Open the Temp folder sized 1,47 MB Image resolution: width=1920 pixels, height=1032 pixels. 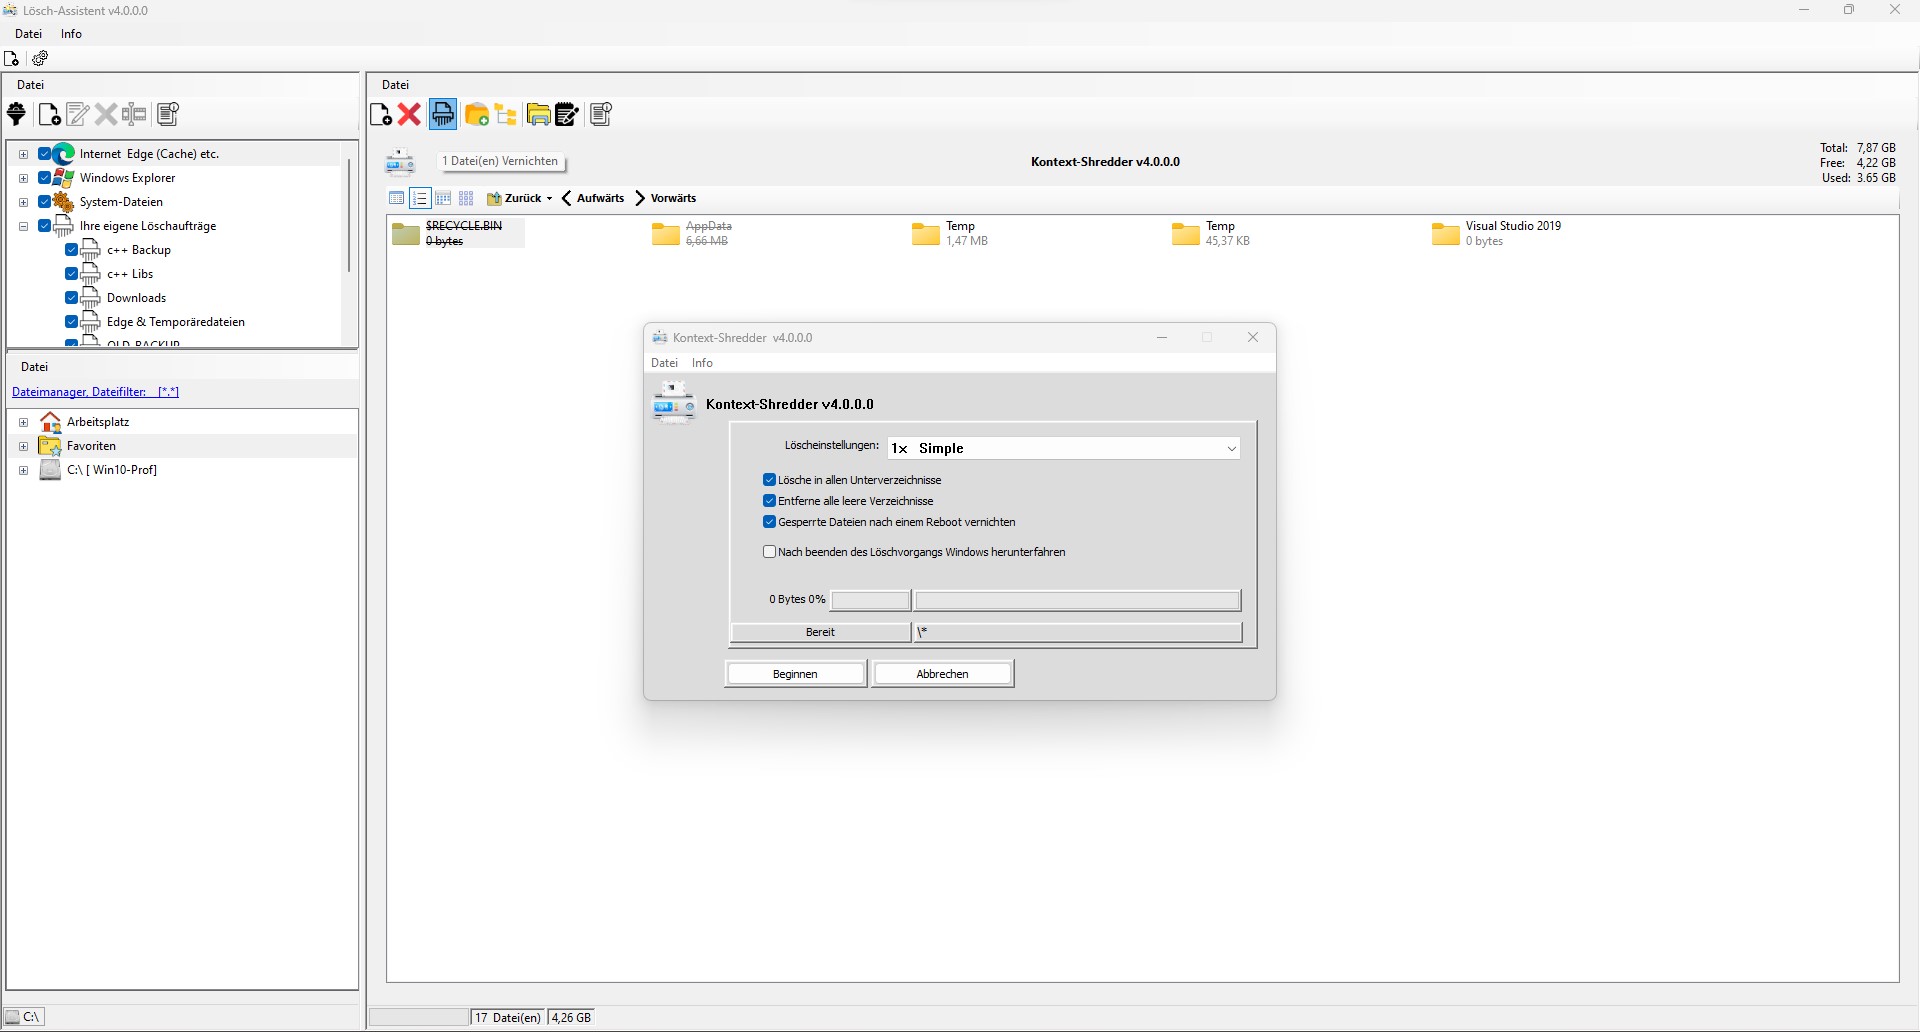[x=950, y=233]
